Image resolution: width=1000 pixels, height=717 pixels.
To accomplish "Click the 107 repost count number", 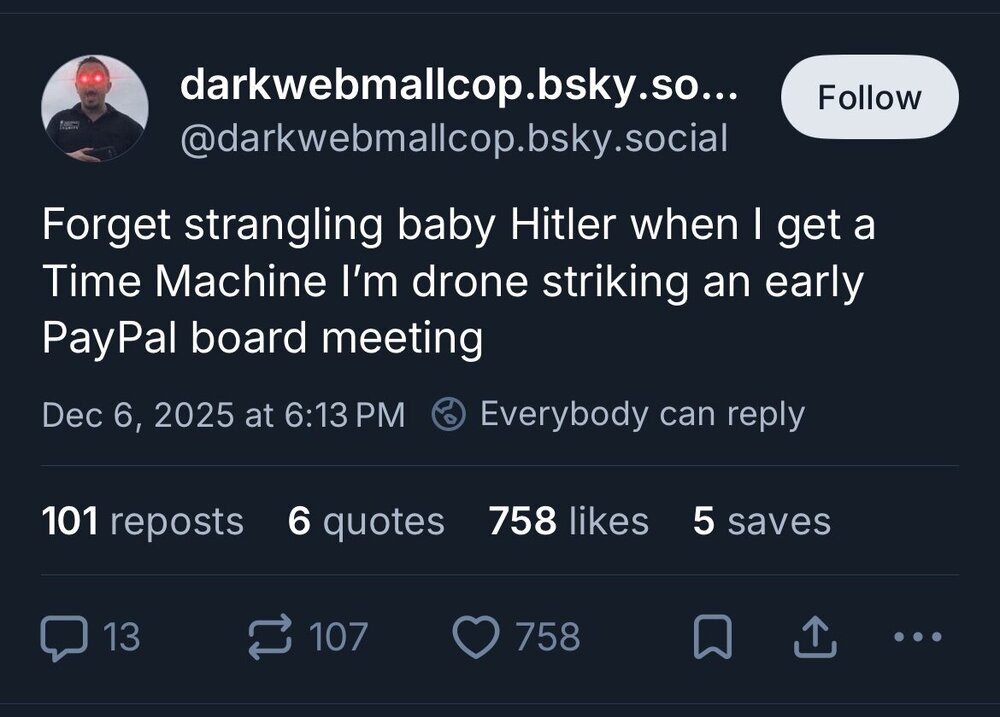I will (x=338, y=637).
